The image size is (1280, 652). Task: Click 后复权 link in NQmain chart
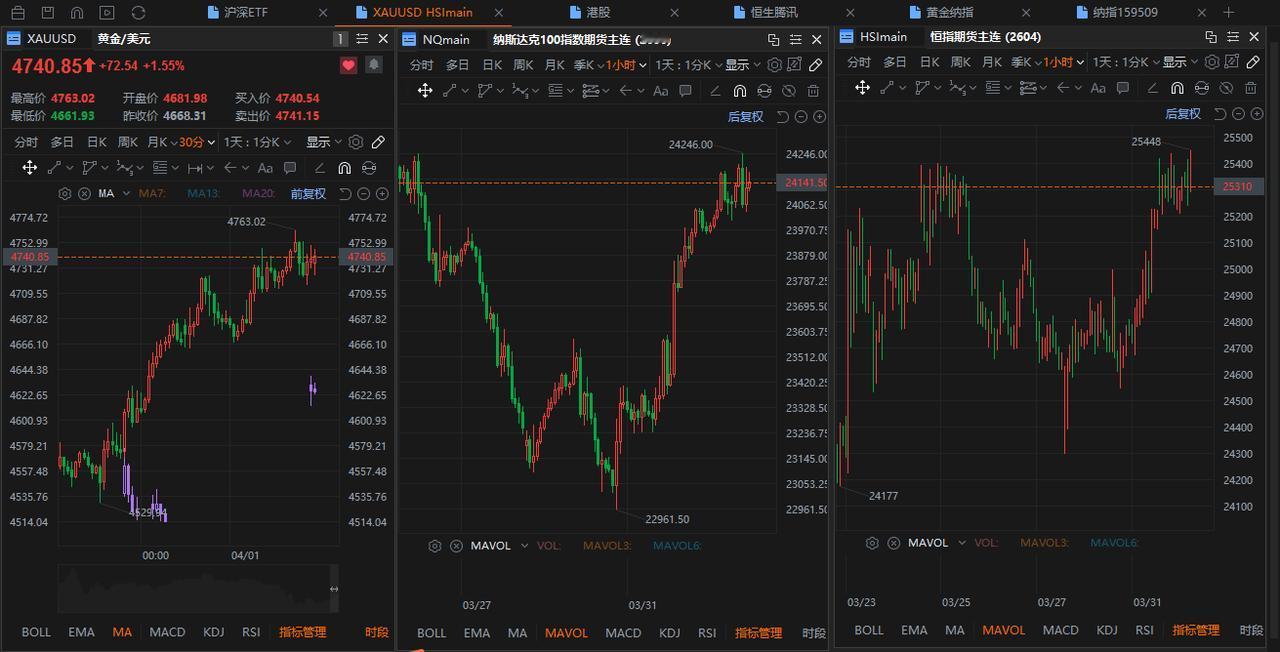coord(745,116)
